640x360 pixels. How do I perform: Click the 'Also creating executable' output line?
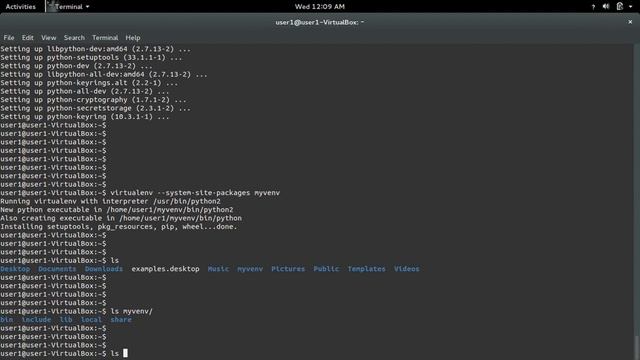tap(121, 218)
